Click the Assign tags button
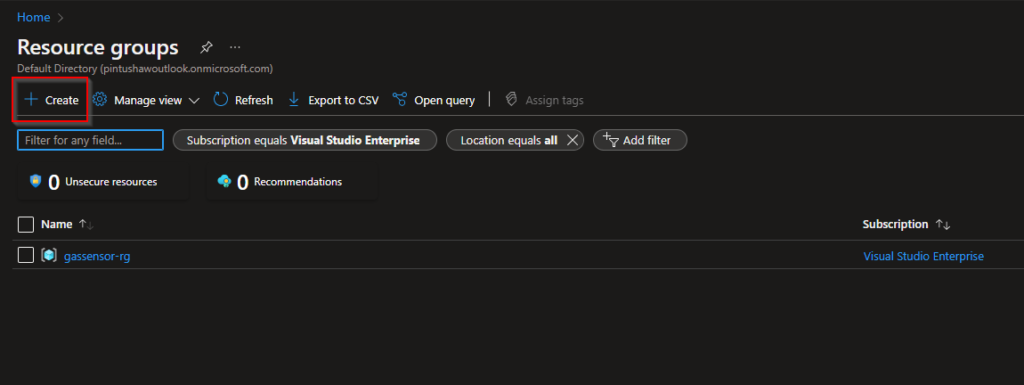The width and height of the screenshot is (1024, 385). [x=544, y=100]
